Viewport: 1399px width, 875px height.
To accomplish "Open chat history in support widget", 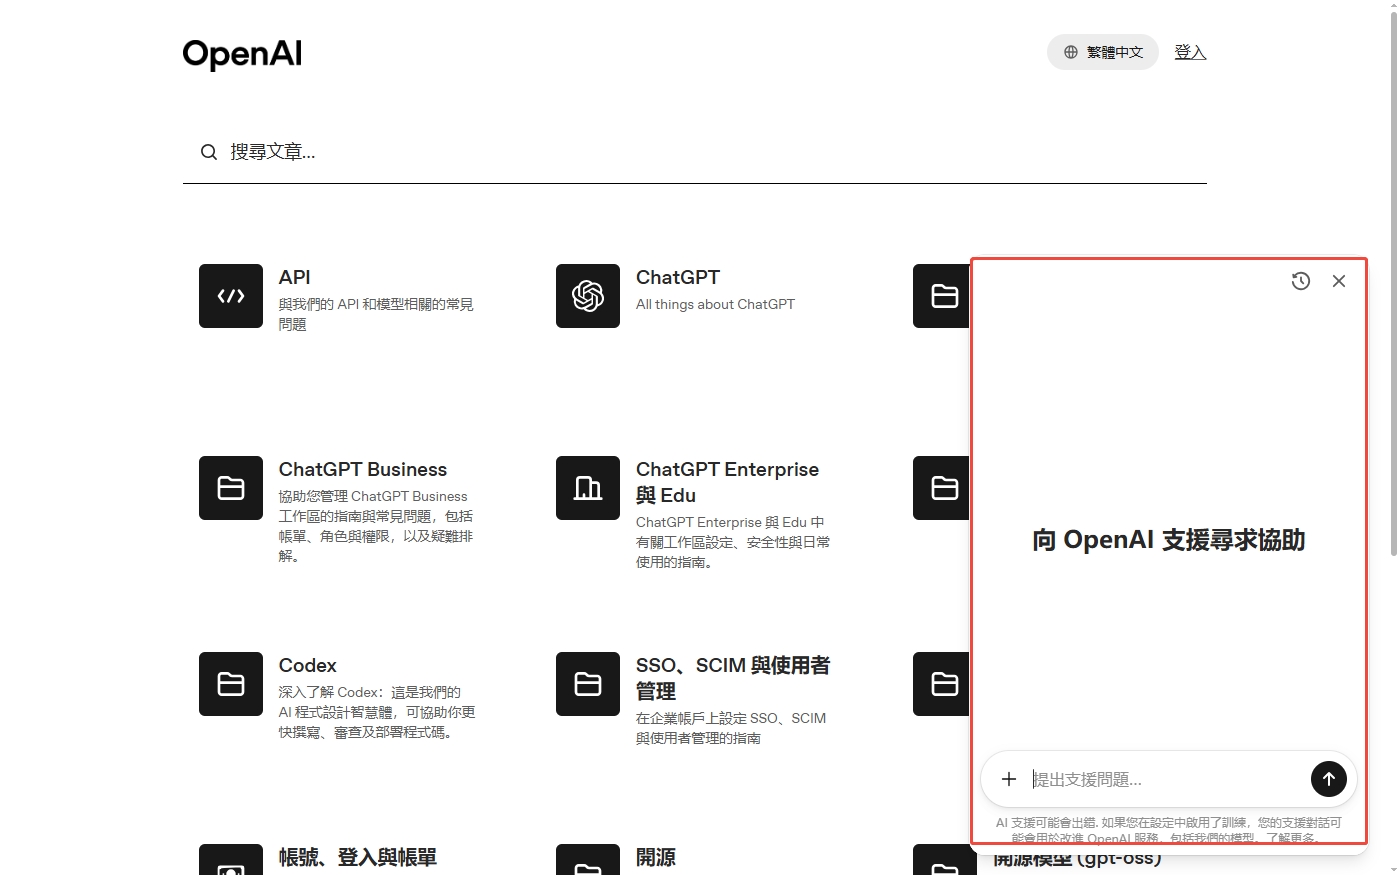I will tap(1301, 281).
